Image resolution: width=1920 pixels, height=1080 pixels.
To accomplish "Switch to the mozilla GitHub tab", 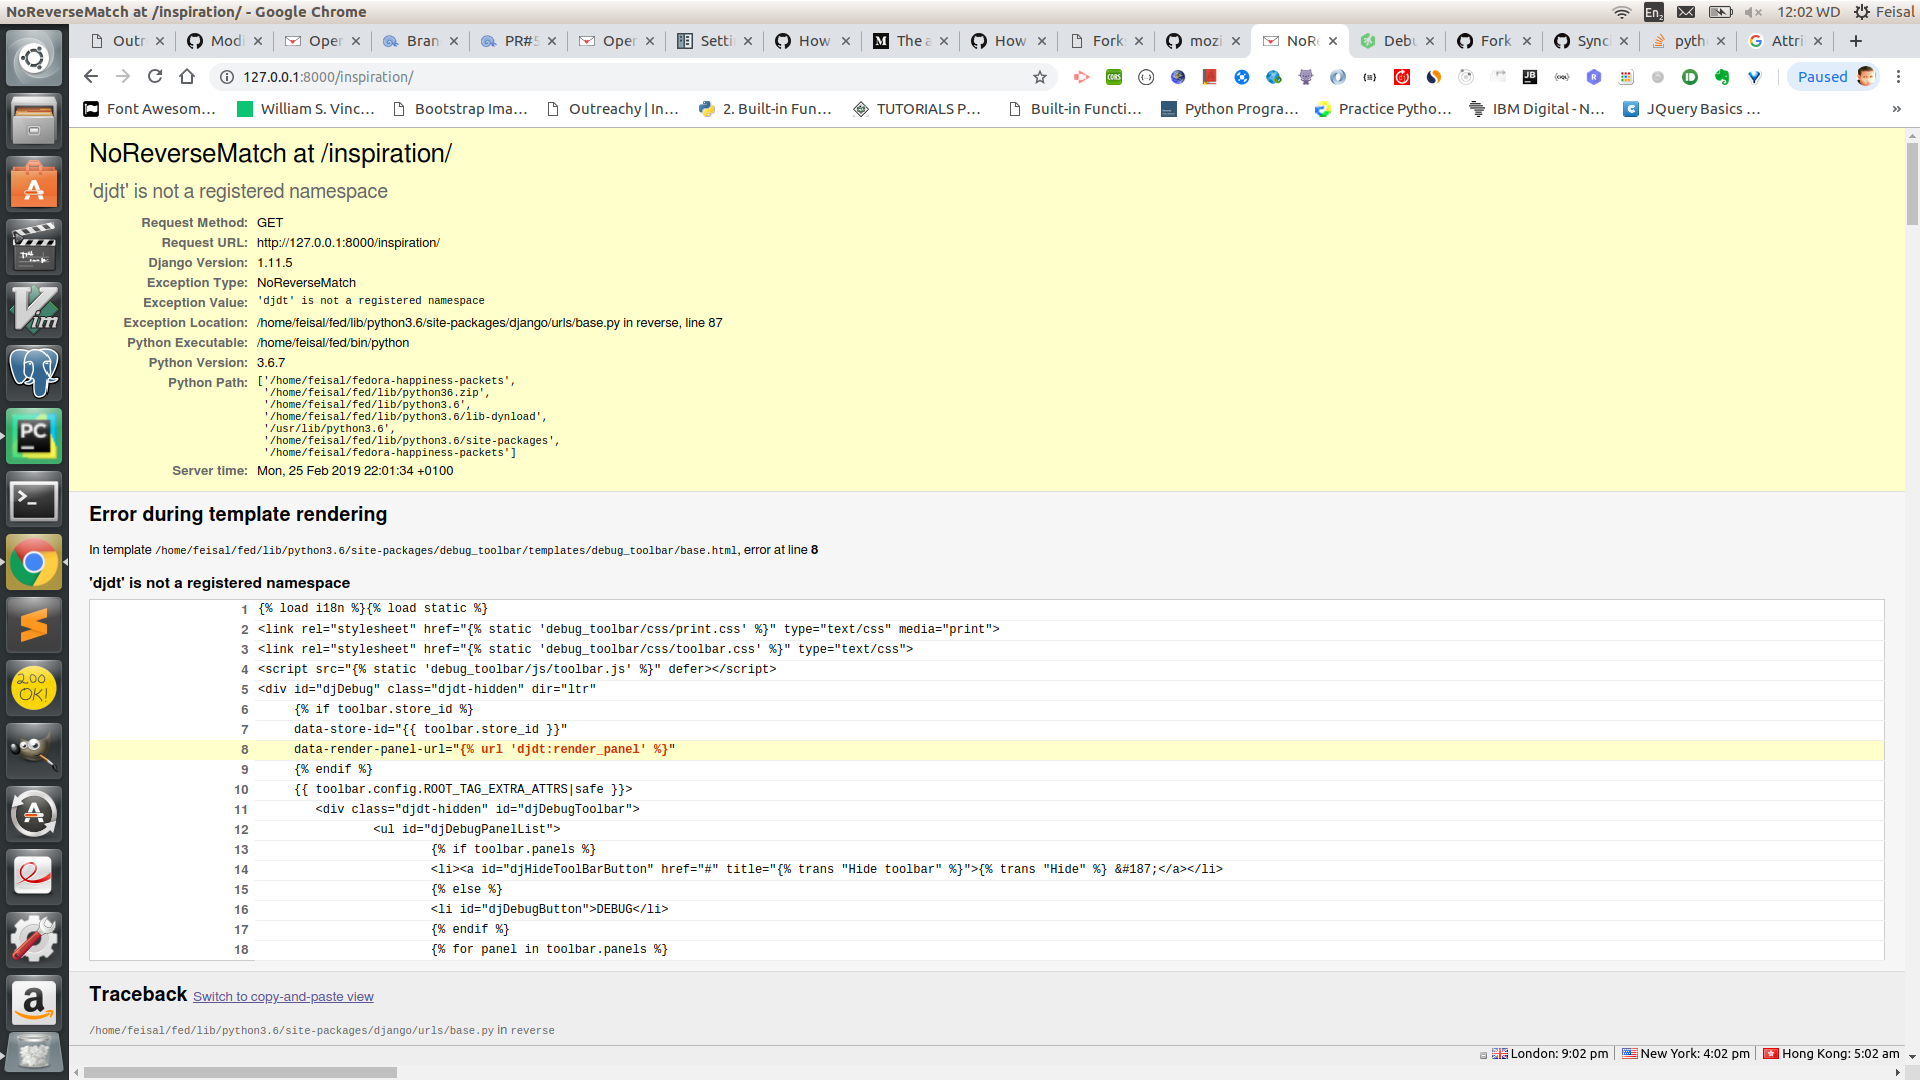I will pyautogui.click(x=1204, y=41).
